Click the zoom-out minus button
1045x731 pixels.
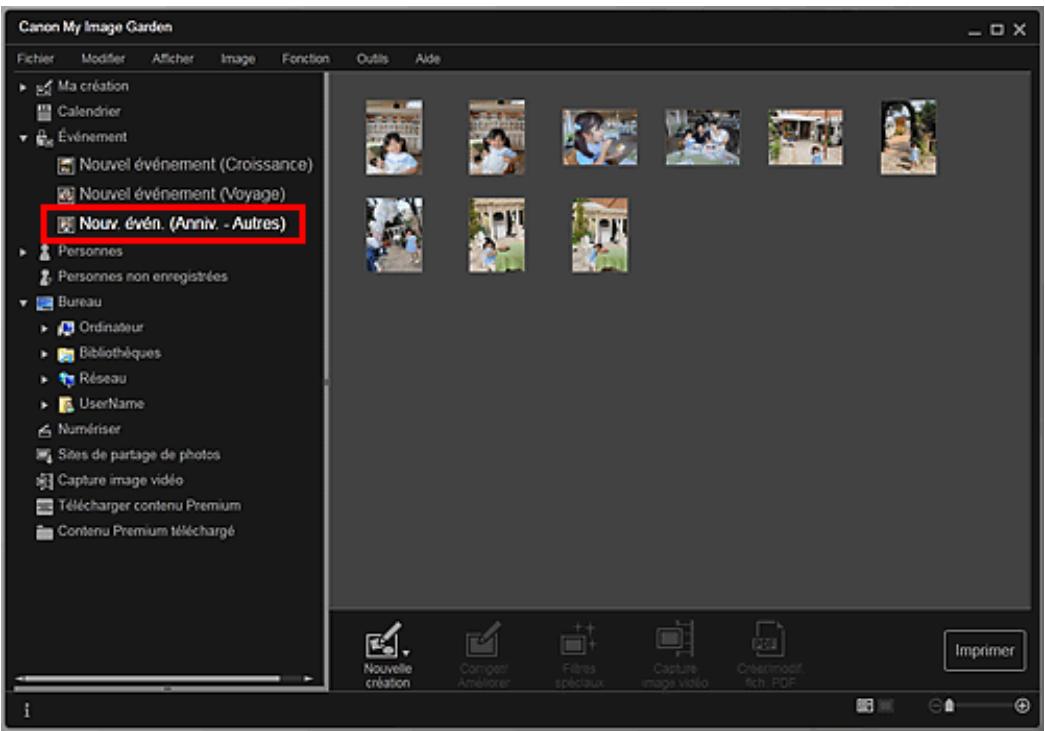pos(935,706)
